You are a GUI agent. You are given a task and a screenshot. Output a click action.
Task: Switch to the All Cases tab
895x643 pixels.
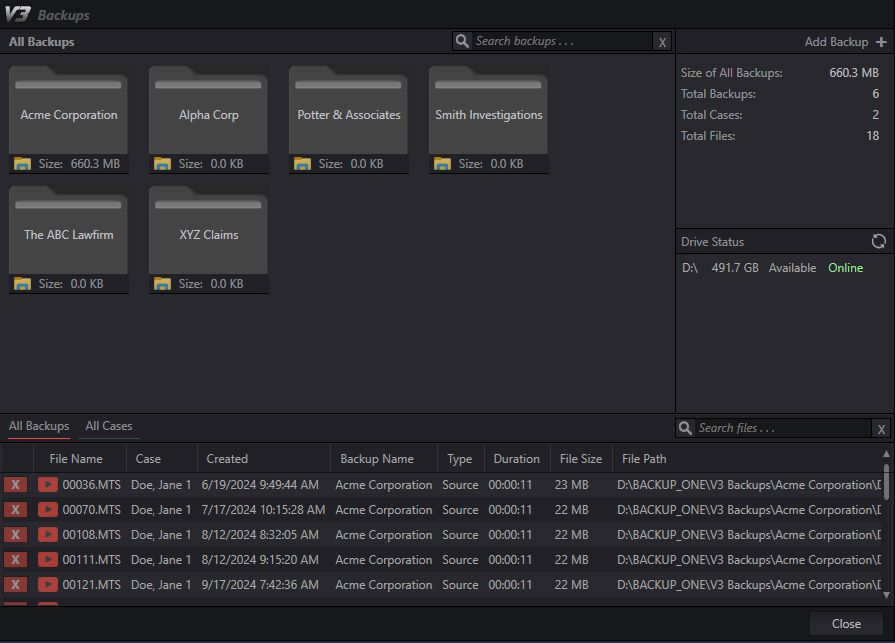108,426
